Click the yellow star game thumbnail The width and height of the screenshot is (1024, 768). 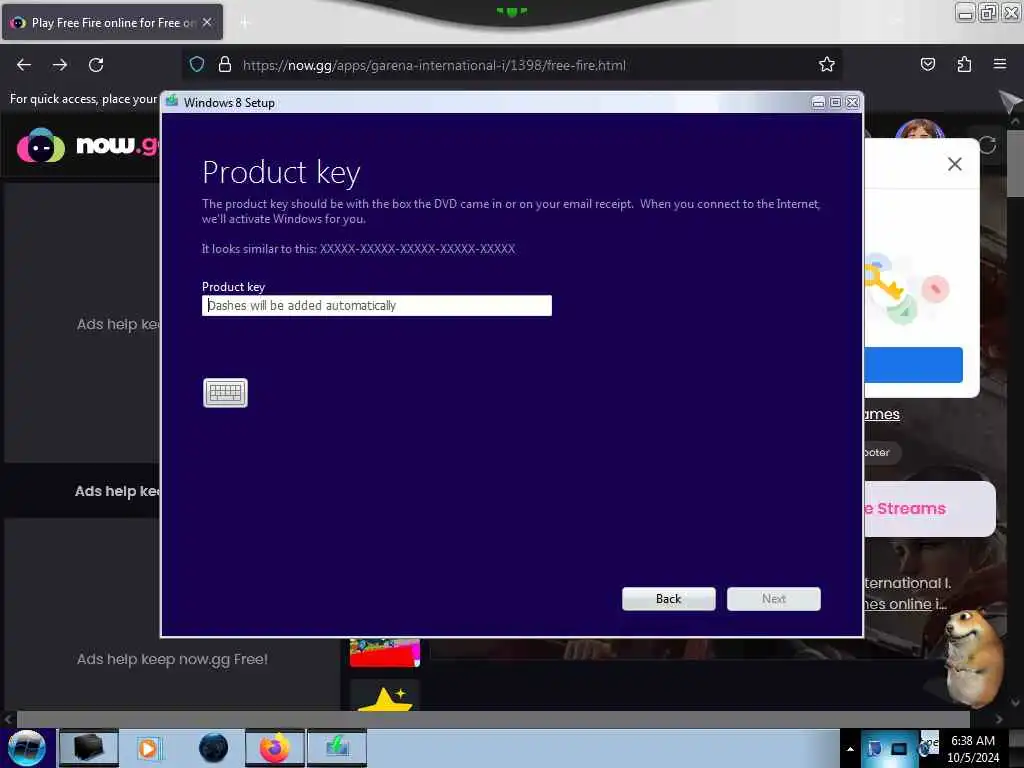coord(385,696)
